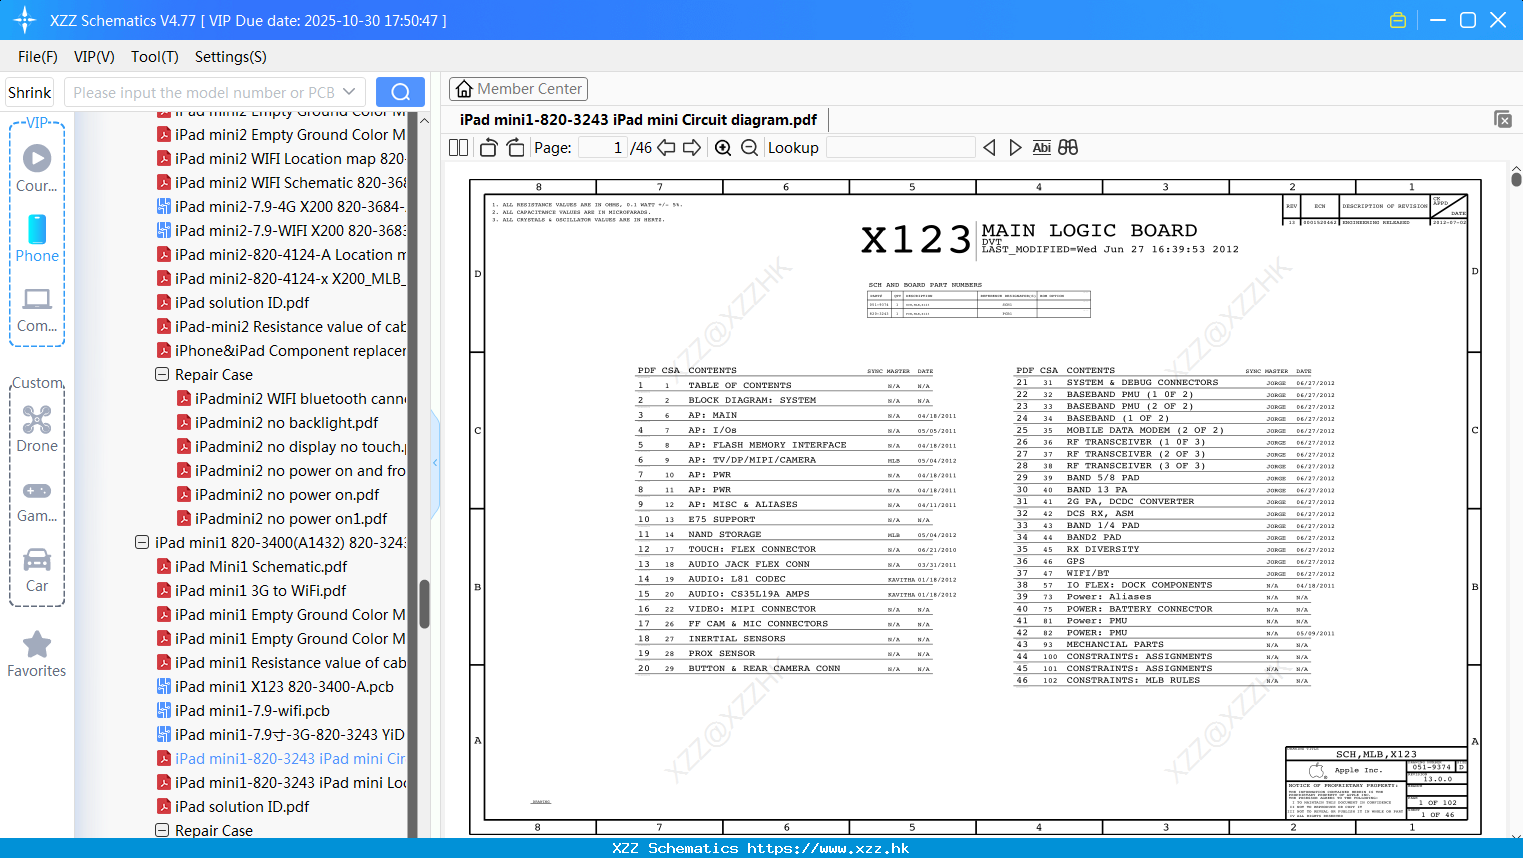
Task: Click 'MAIN LOGIC BOARD' title text
Action: click(x=1089, y=230)
